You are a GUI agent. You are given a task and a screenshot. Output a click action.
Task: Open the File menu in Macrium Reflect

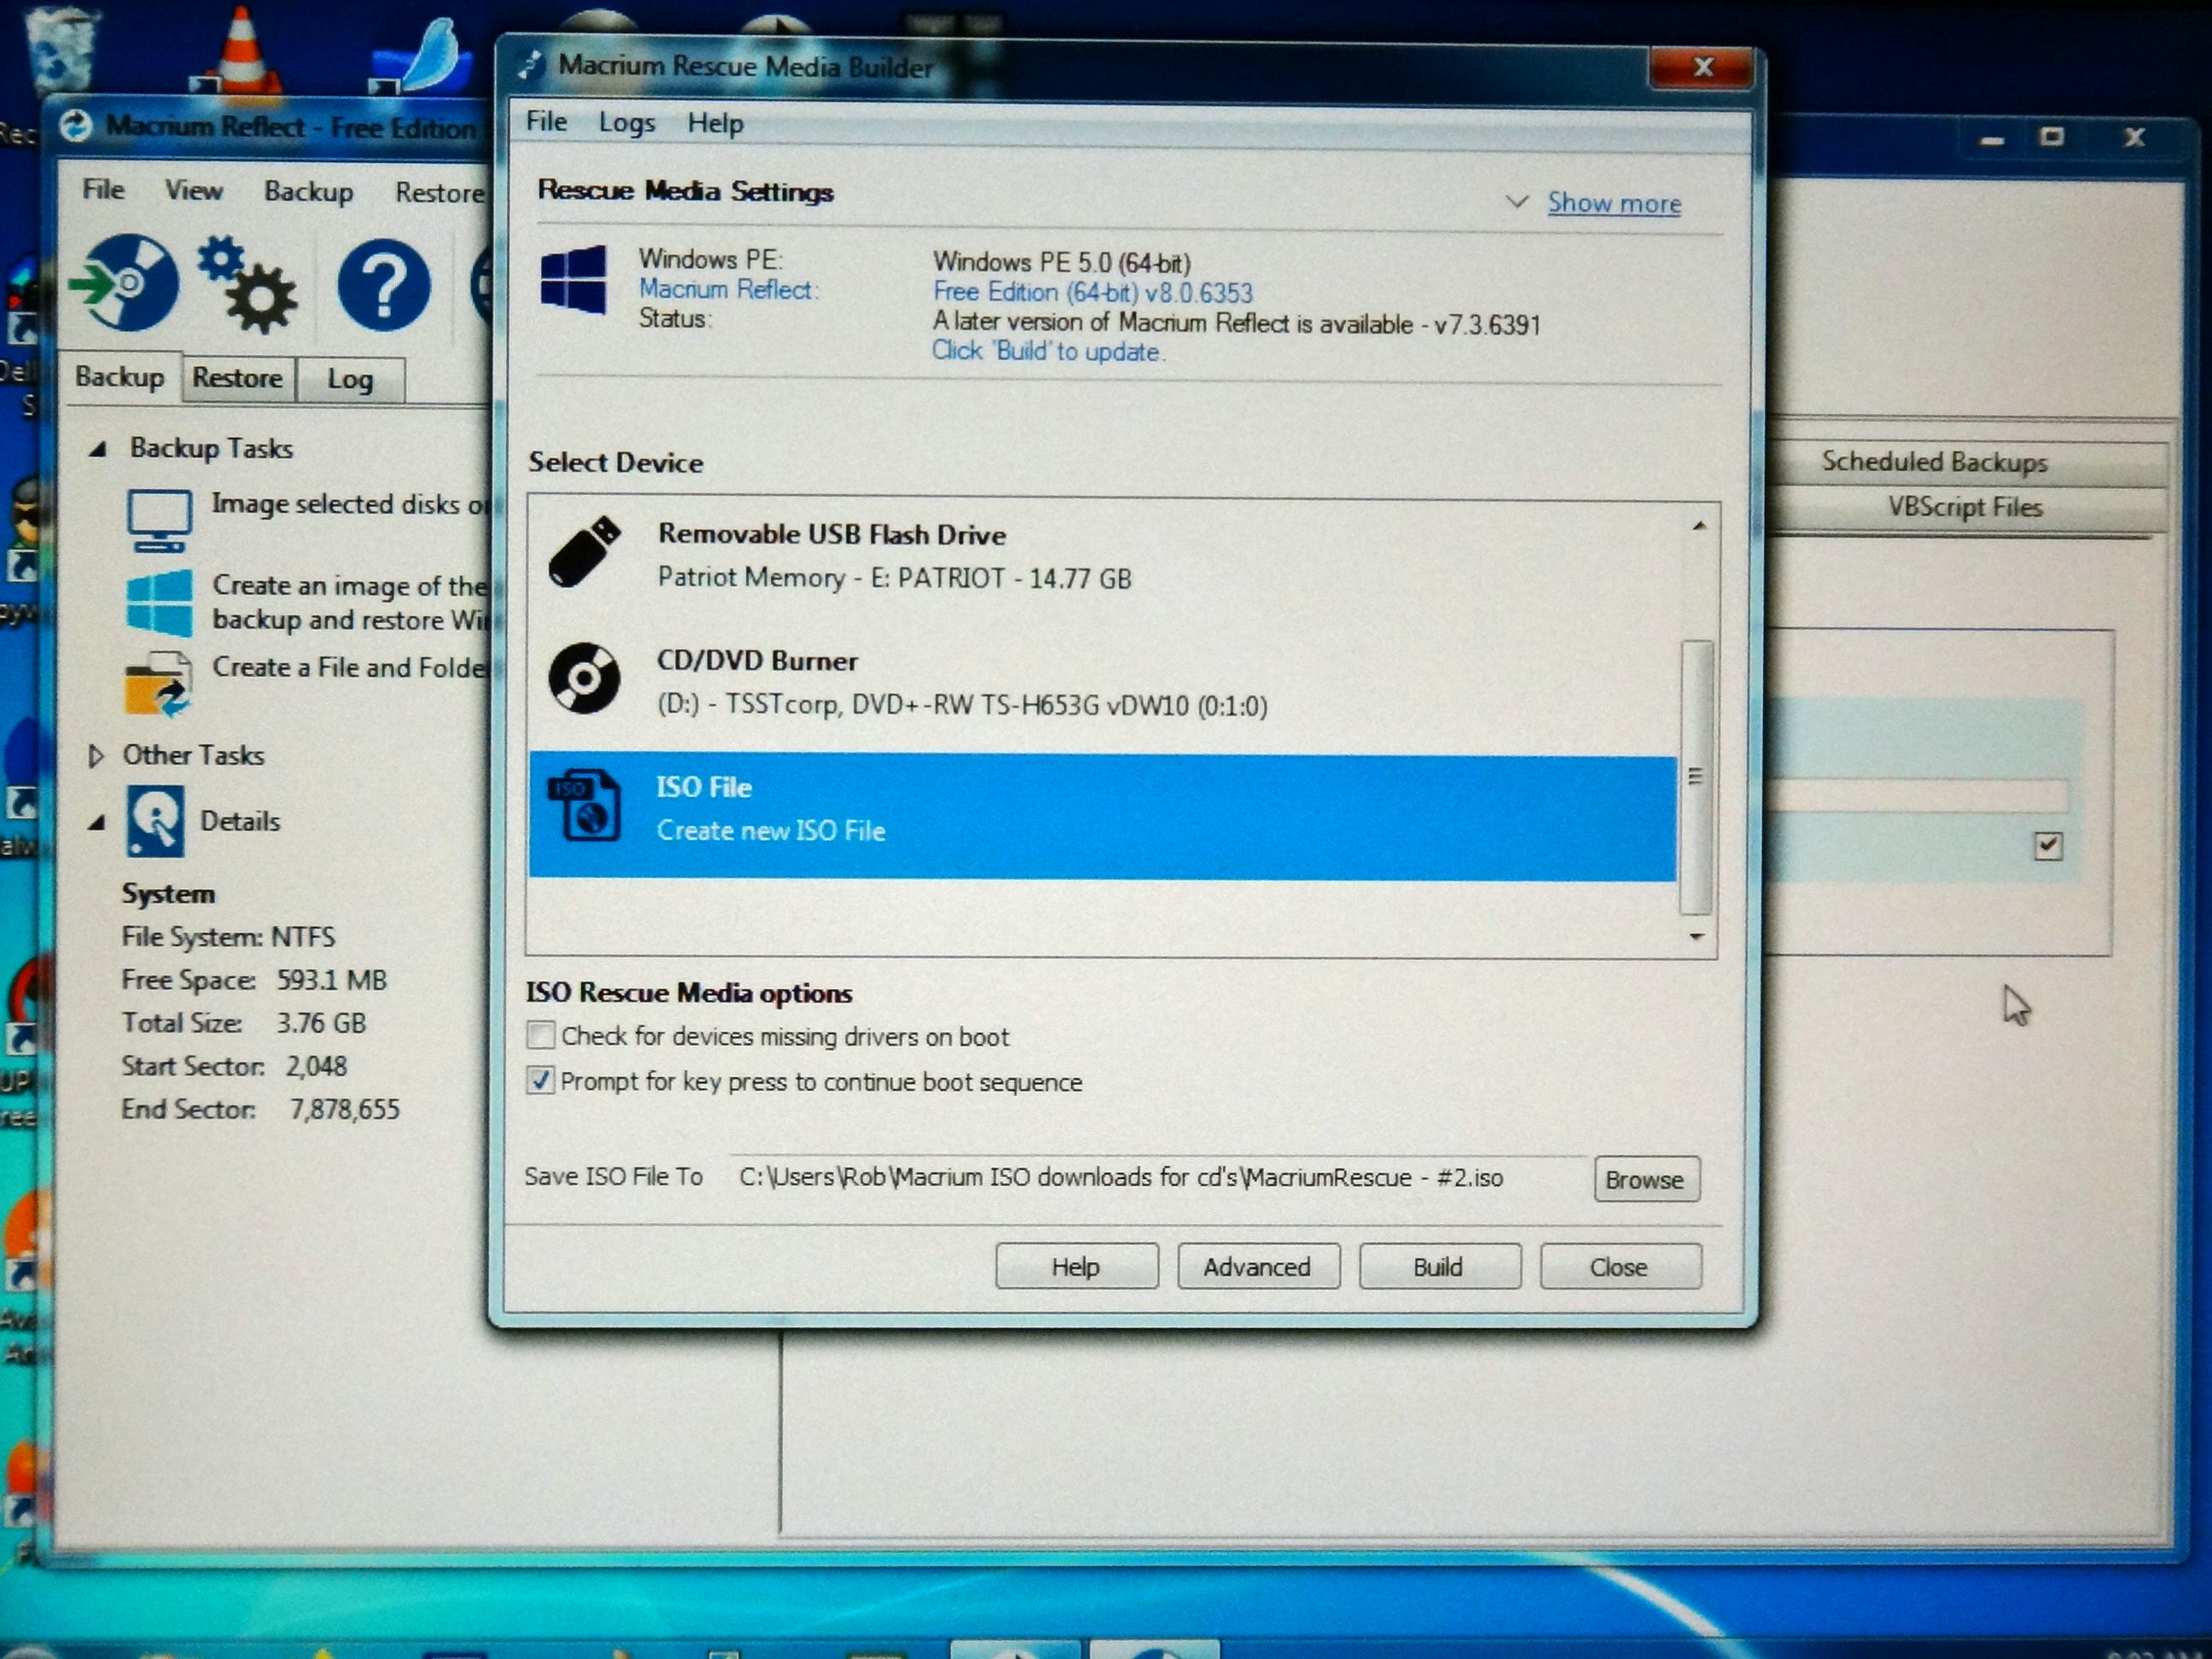104,189
